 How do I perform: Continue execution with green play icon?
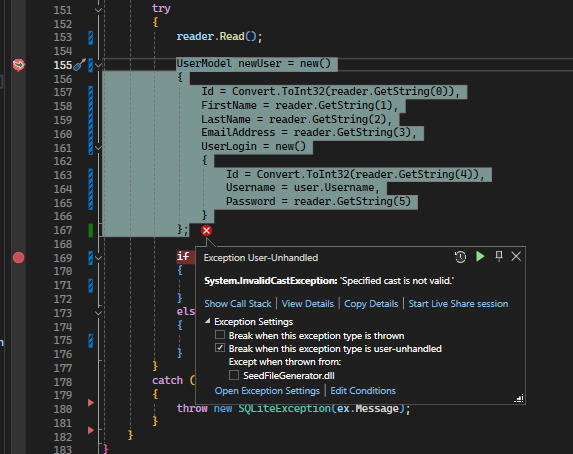480,257
